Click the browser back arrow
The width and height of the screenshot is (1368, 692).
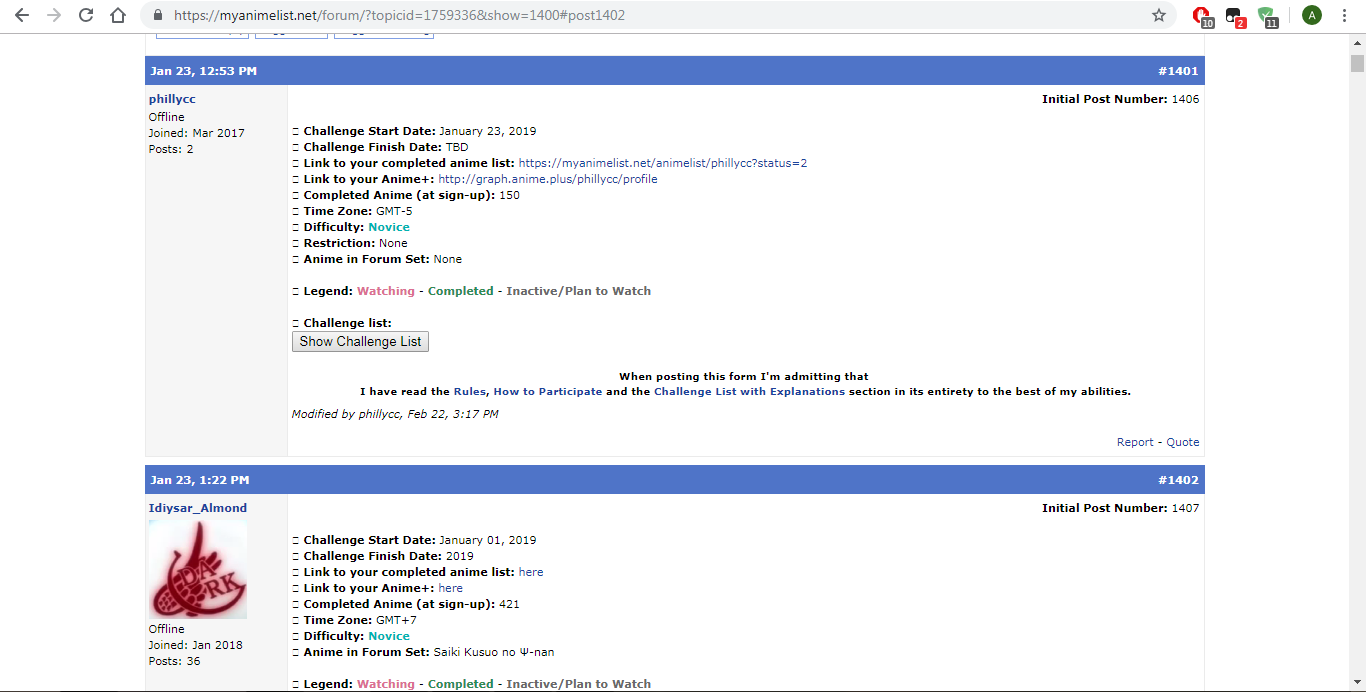tap(22, 15)
